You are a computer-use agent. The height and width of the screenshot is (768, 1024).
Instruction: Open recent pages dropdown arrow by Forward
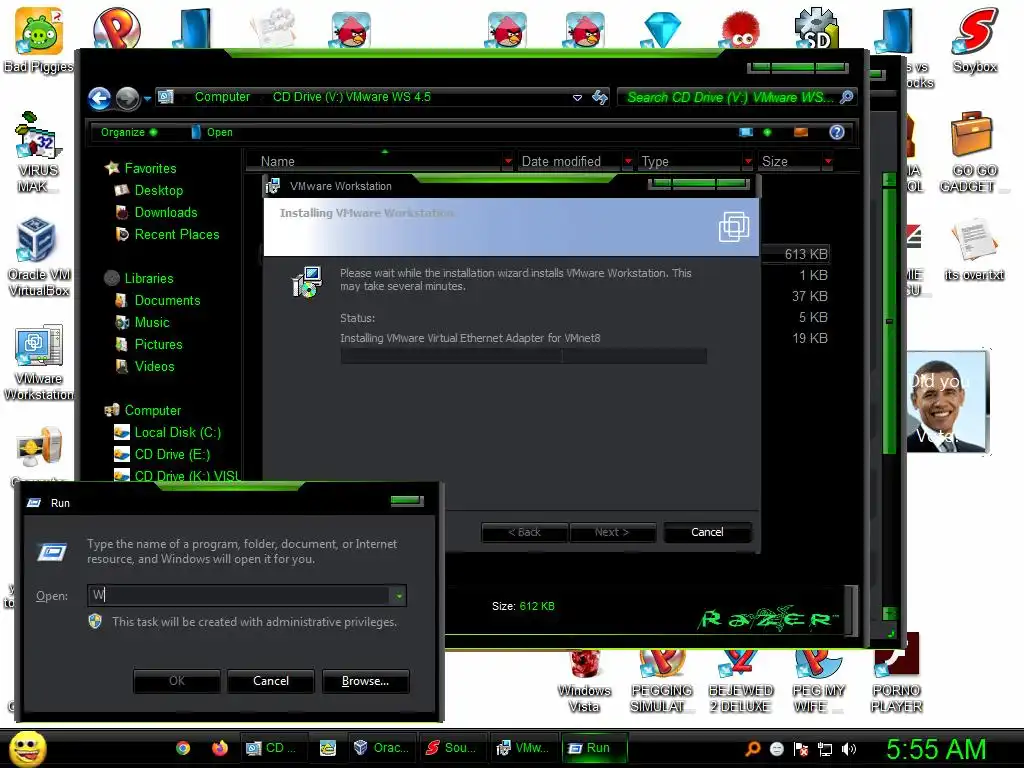tap(148, 99)
